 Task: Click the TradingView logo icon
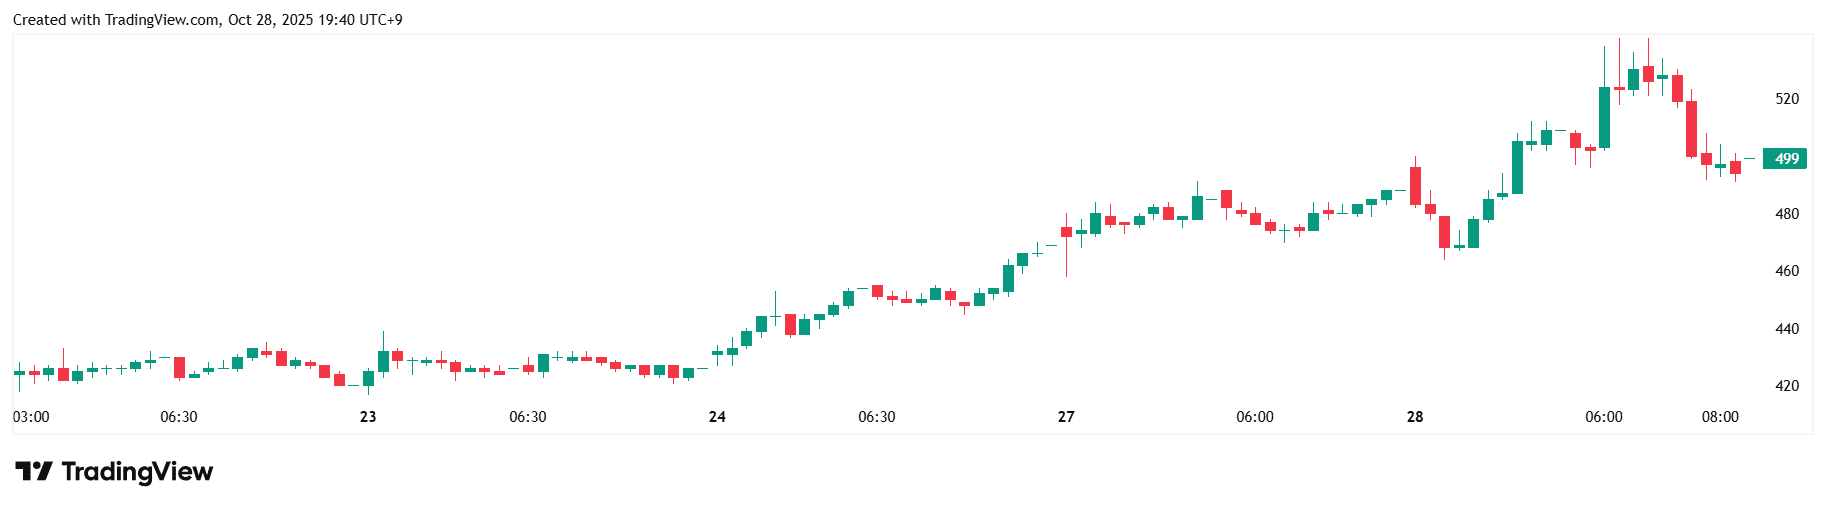pos(33,471)
